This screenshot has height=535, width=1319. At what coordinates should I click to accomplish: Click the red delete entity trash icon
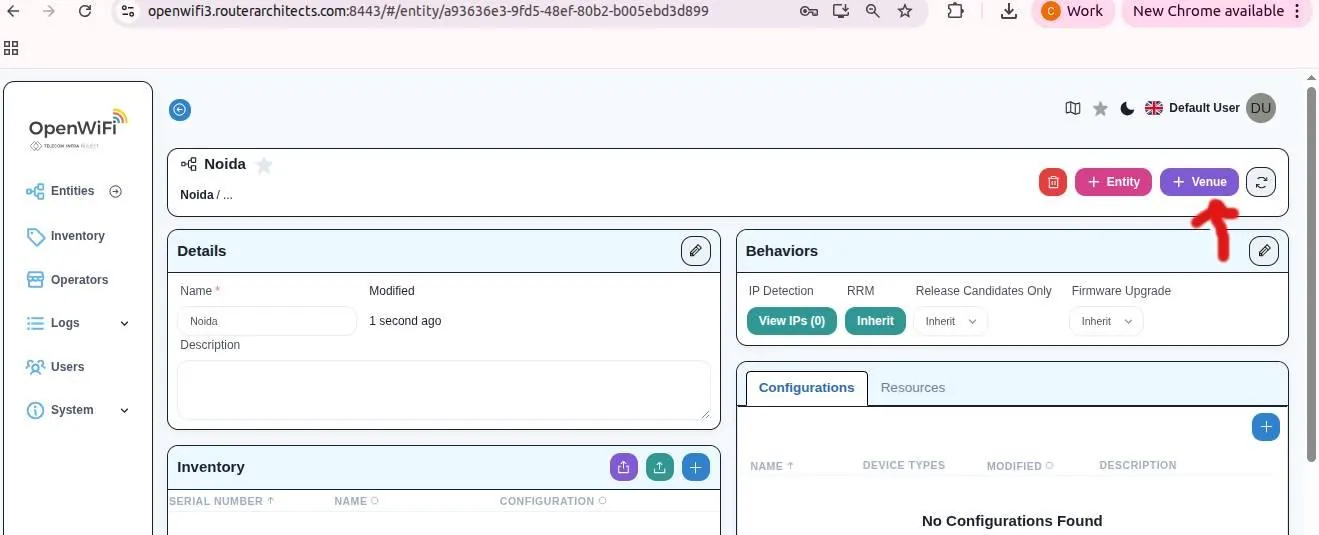coord(1052,182)
